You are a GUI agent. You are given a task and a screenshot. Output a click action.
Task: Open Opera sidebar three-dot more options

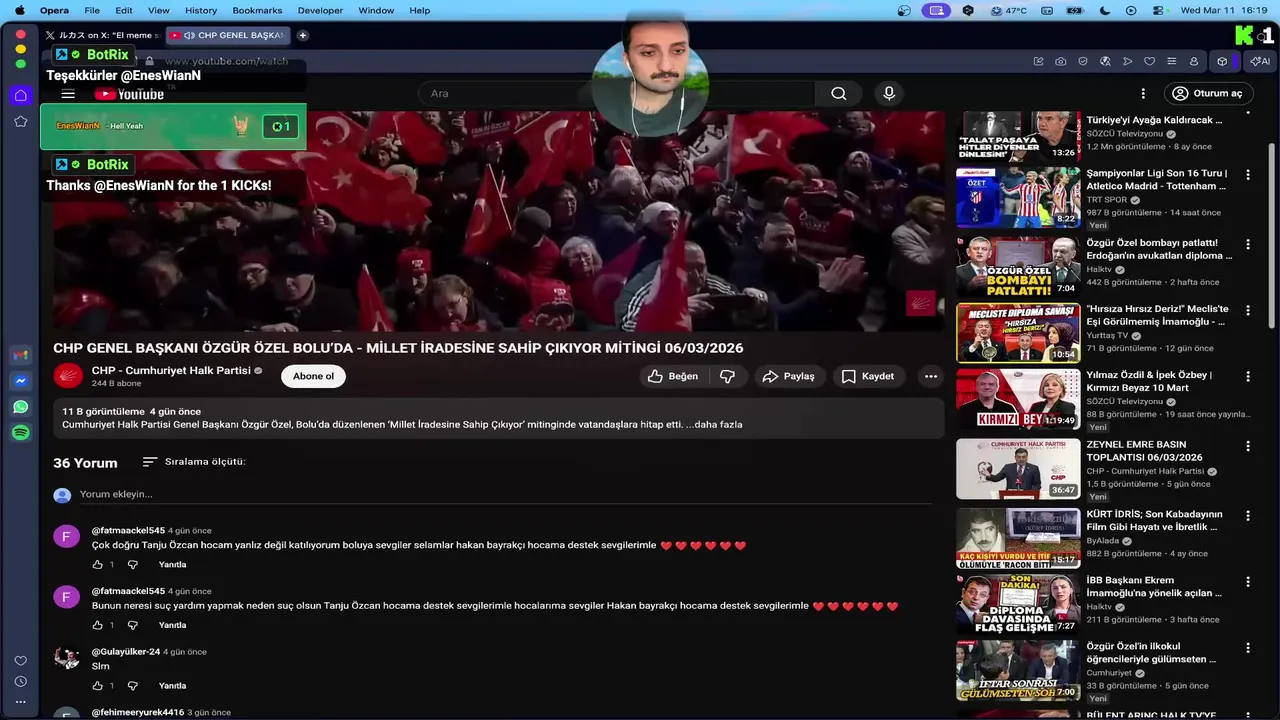20,702
